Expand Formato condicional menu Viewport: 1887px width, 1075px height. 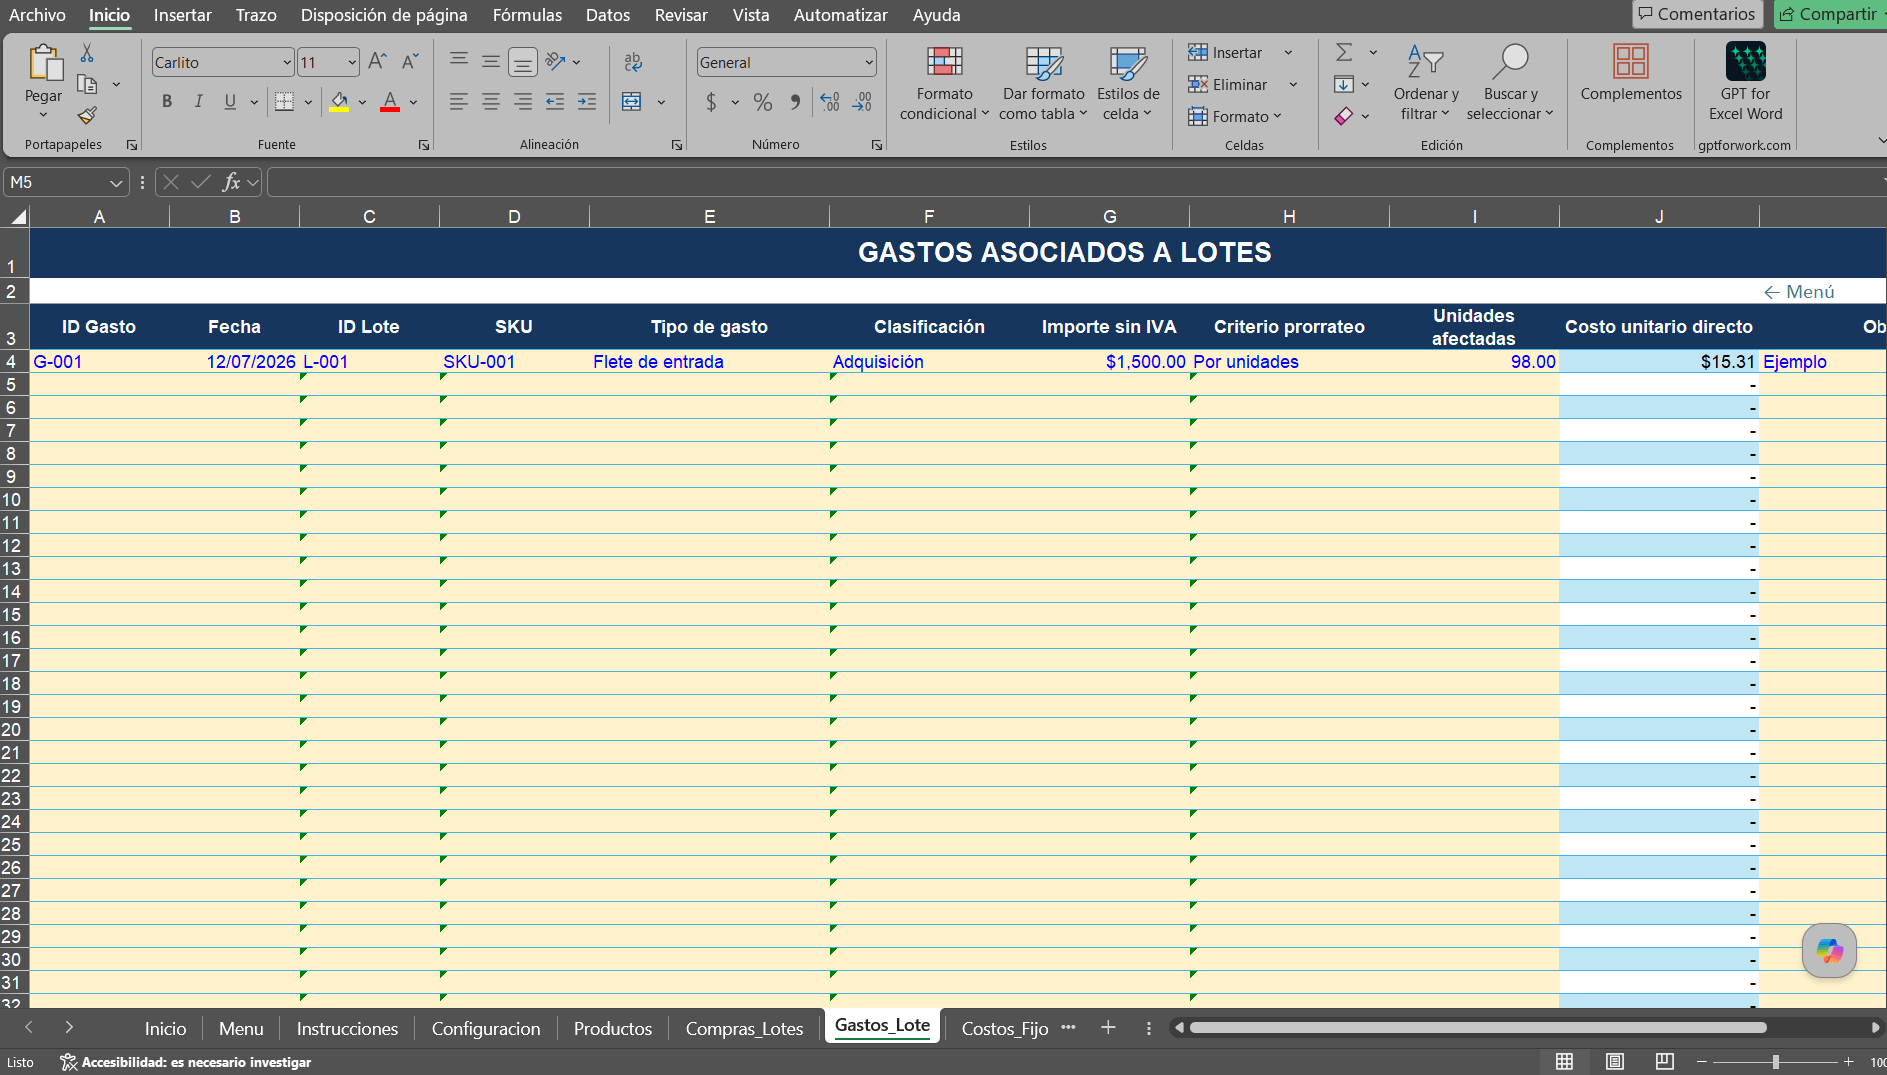[944, 83]
